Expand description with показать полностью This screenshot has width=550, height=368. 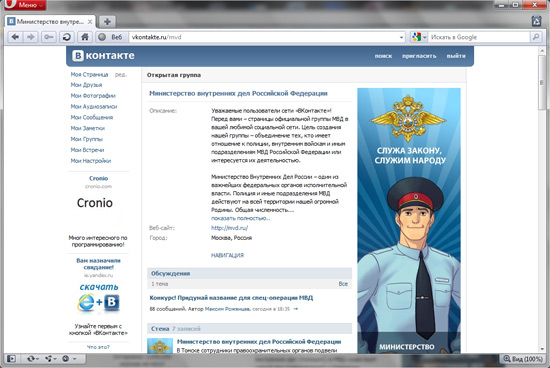click(241, 218)
